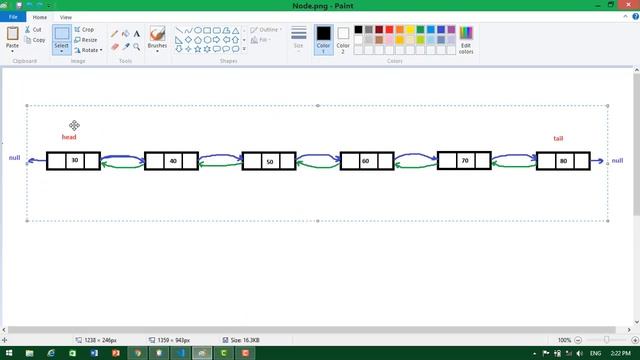Open the Outline dropdown
Screen dimensions: 640x360
[266, 30]
